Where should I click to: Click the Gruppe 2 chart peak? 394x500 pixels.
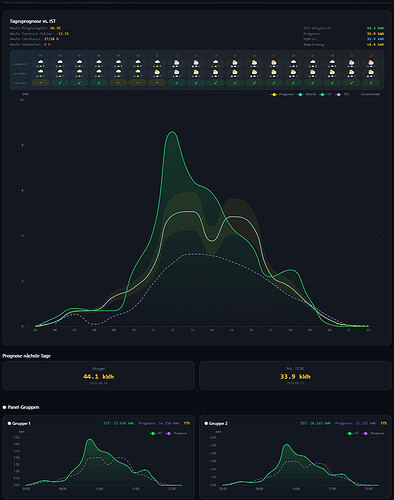pyautogui.click(x=286, y=445)
